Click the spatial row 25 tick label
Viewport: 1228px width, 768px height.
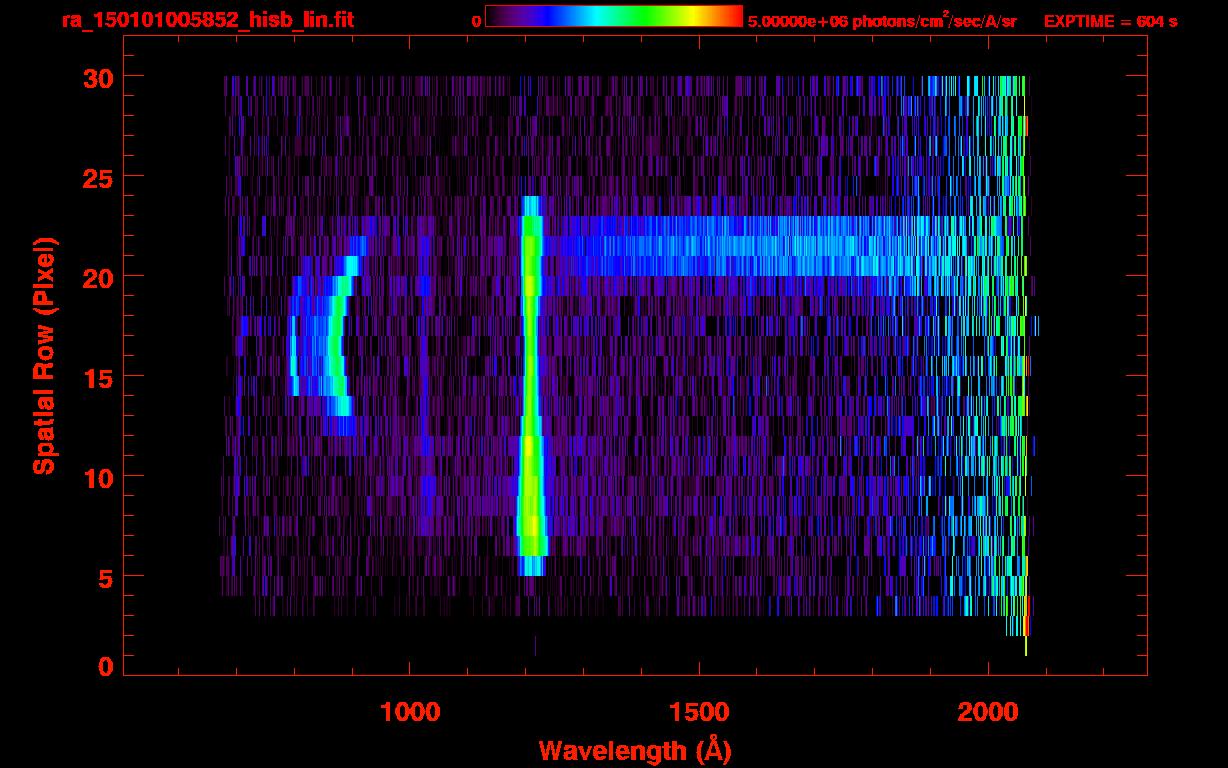(x=98, y=177)
